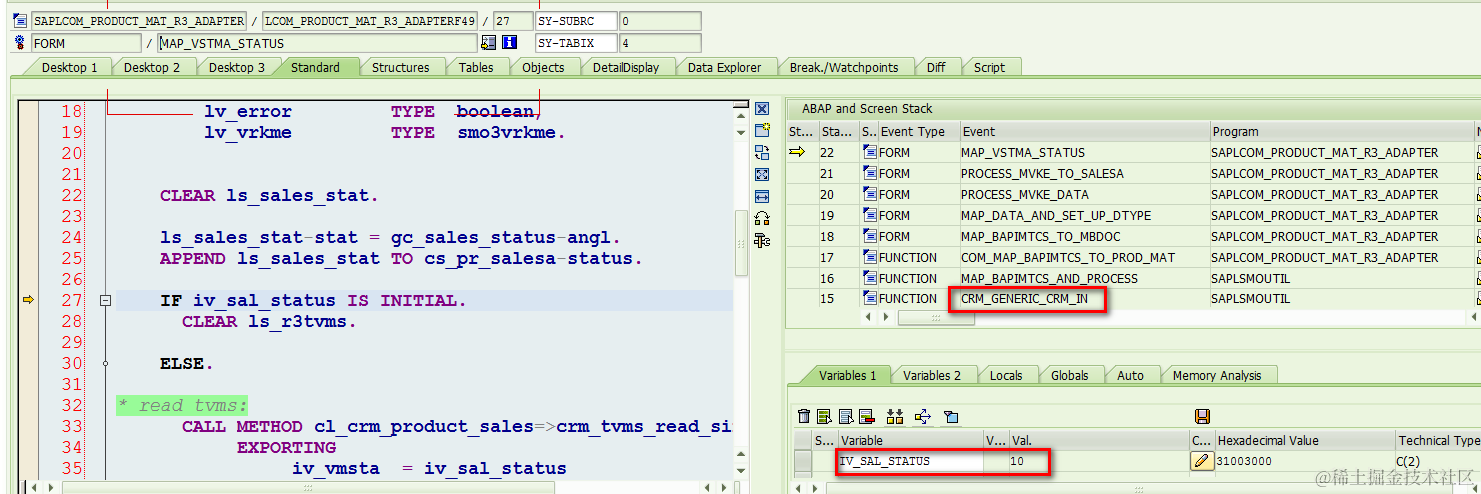Click the hexadecimal value 31003000 cell
Screen dimensions: 1481x494
[1304, 461]
